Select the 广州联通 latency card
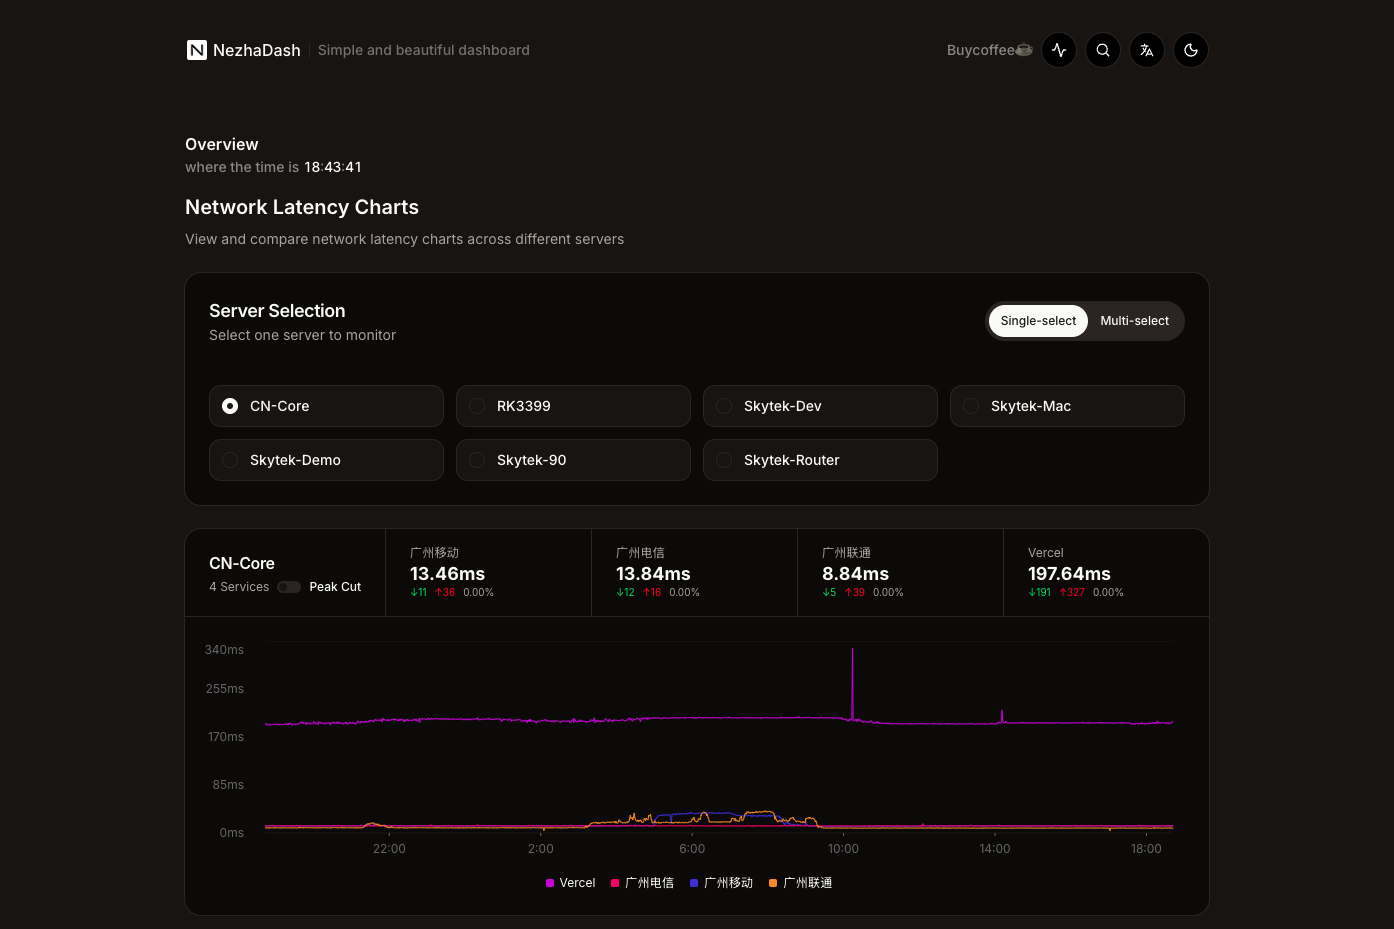1394x929 pixels. tap(900, 573)
